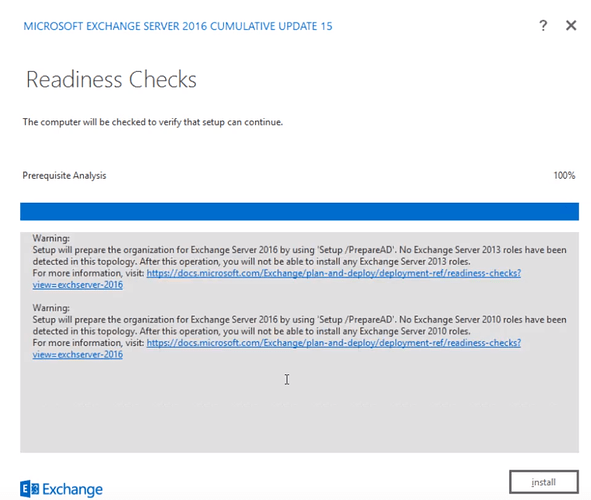Screen dimensions: 591x500
Task: Click warning text mentioning Exchange Server 2010 roles
Action: pos(299,325)
